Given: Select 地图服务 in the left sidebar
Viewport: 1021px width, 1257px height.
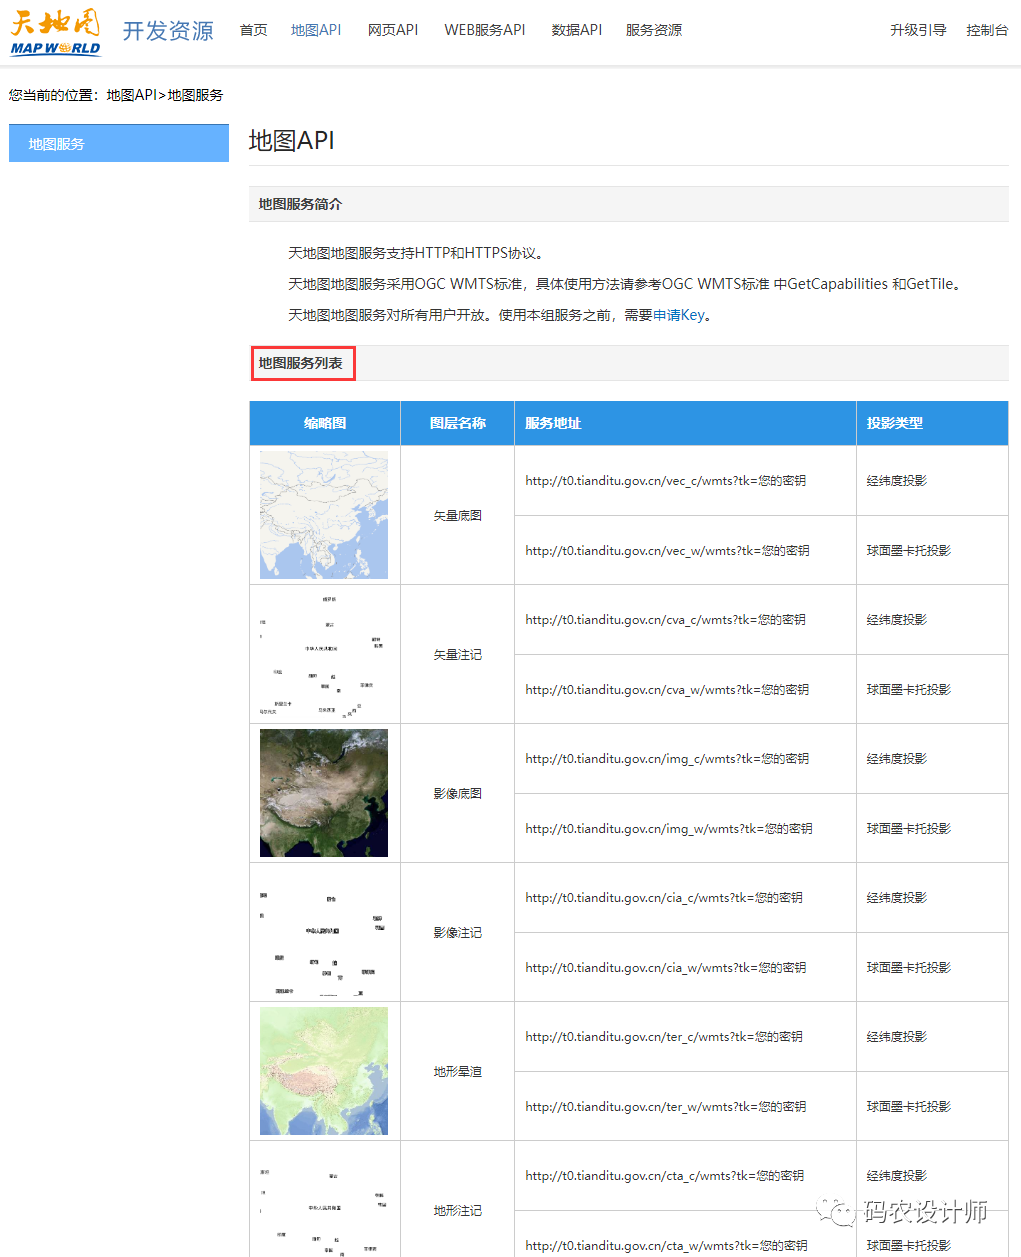Looking at the screenshot, I should (x=119, y=144).
